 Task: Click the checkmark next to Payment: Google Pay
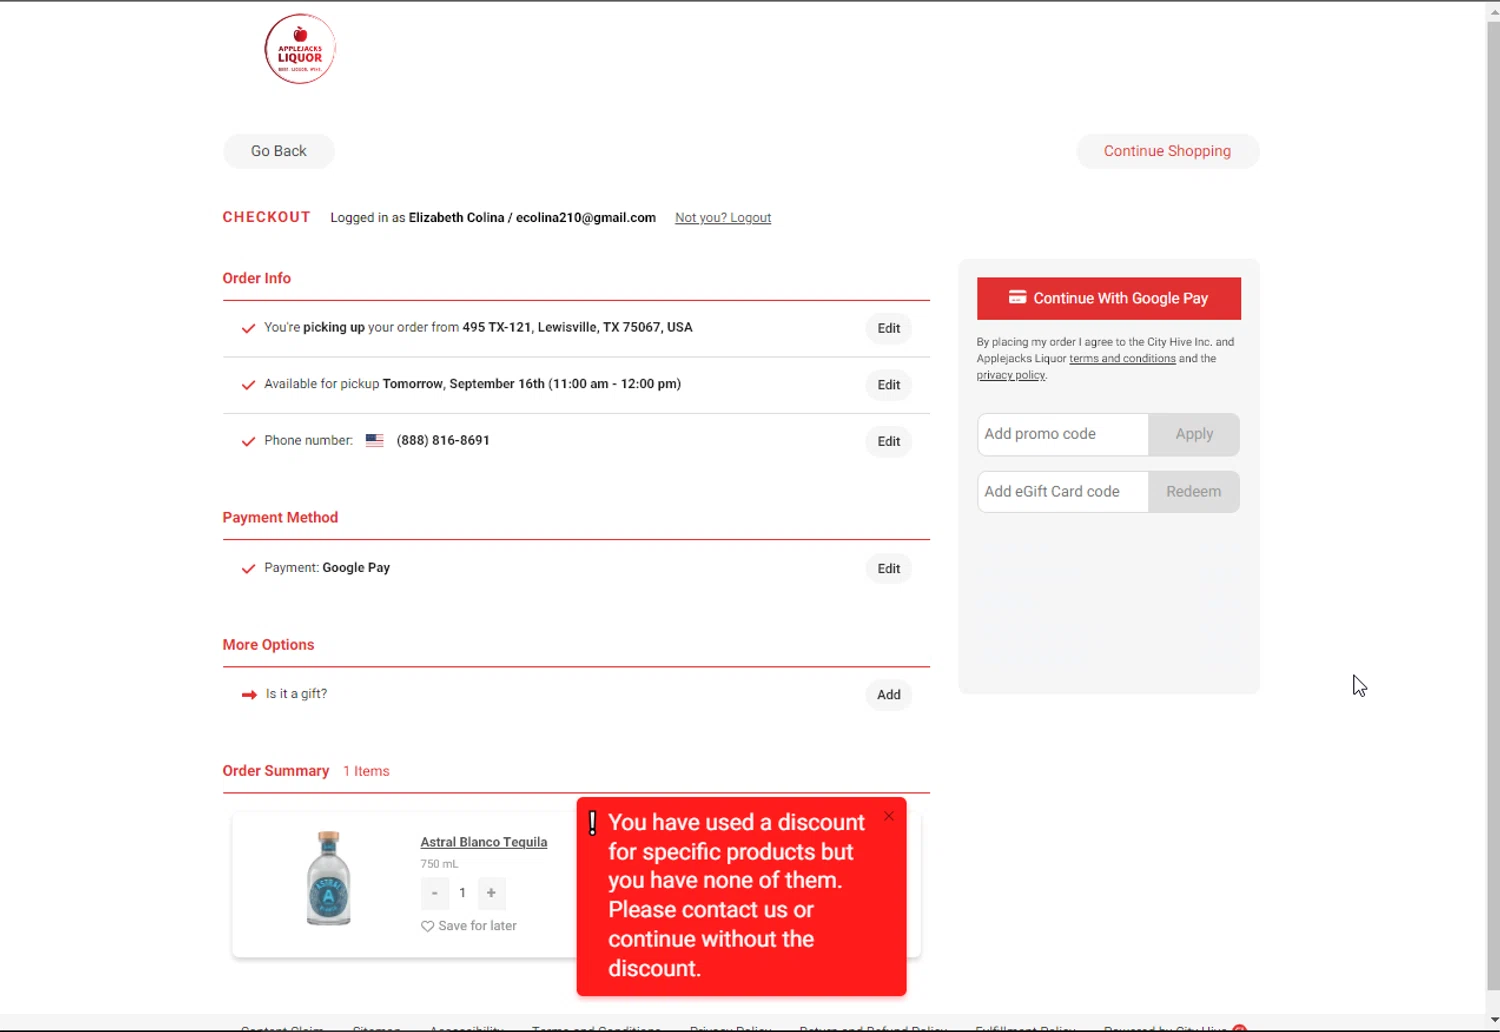[248, 568]
